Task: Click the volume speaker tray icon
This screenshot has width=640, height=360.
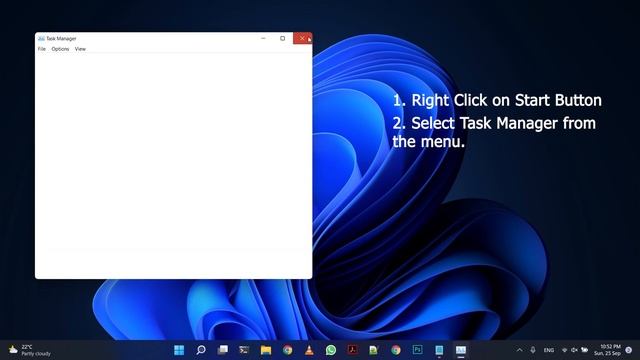Action: click(574, 350)
